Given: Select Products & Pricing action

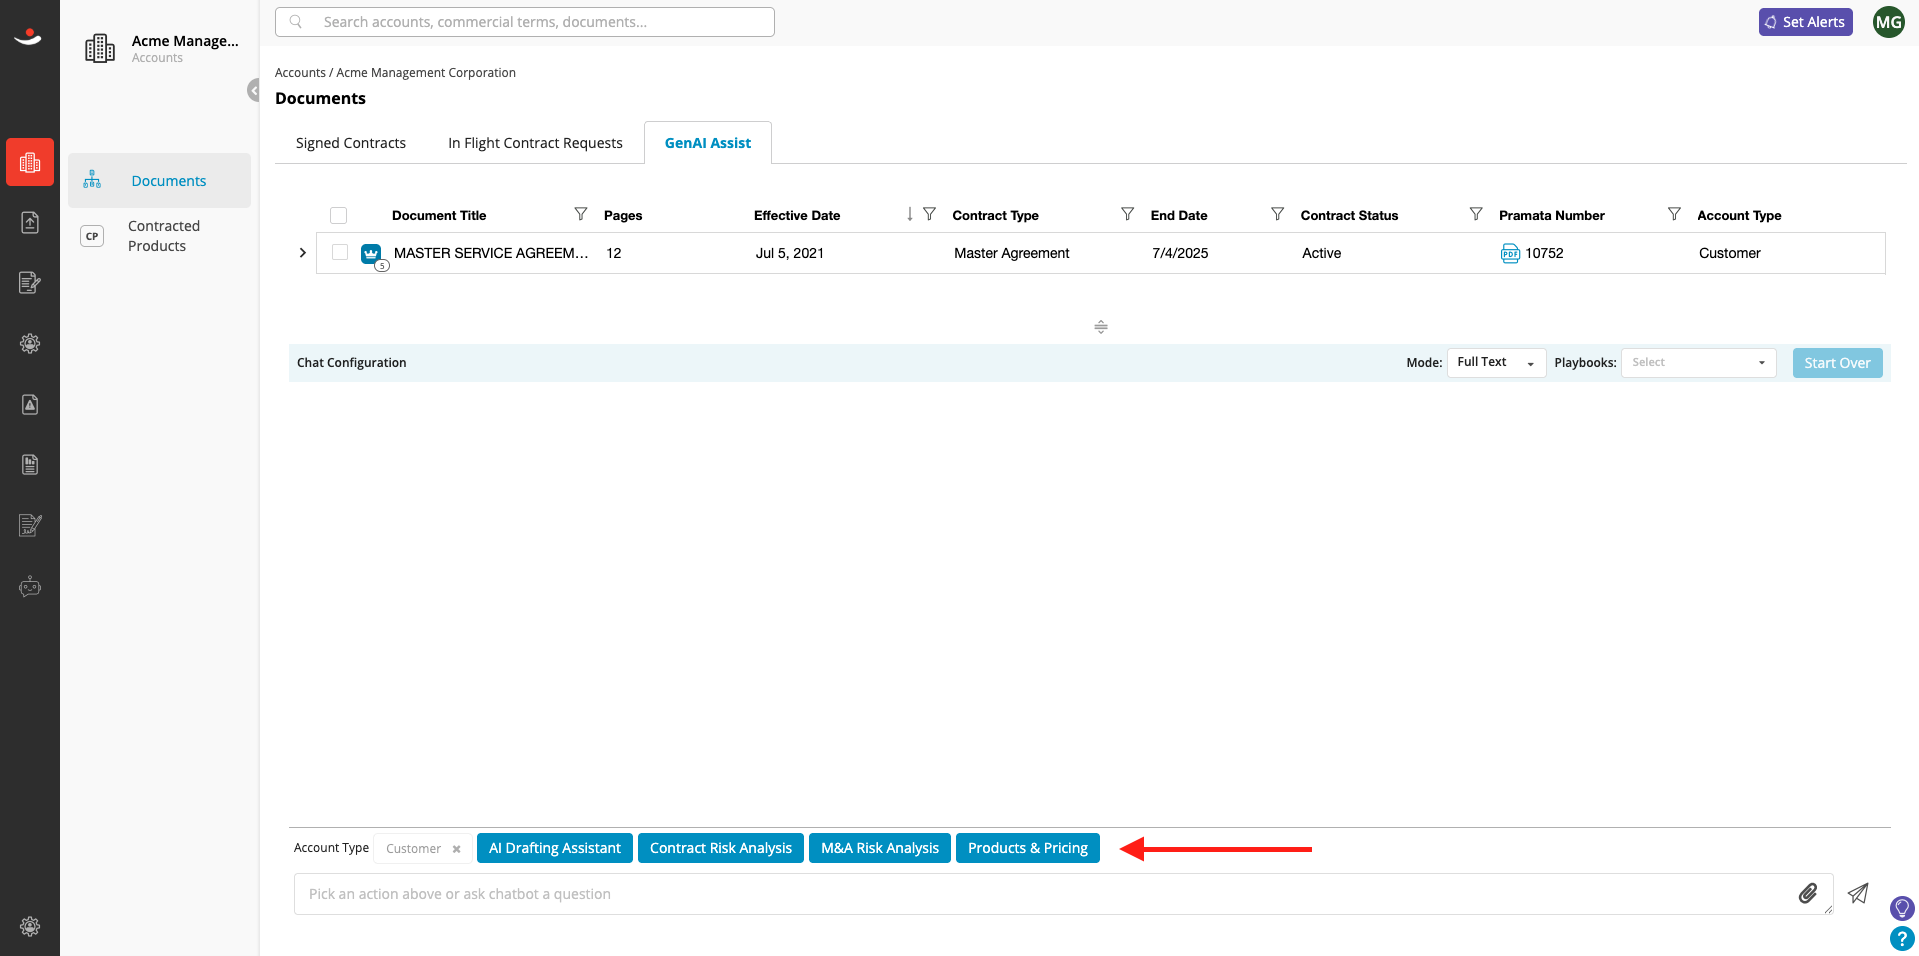Looking at the screenshot, I should pyautogui.click(x=1028, y=848).
